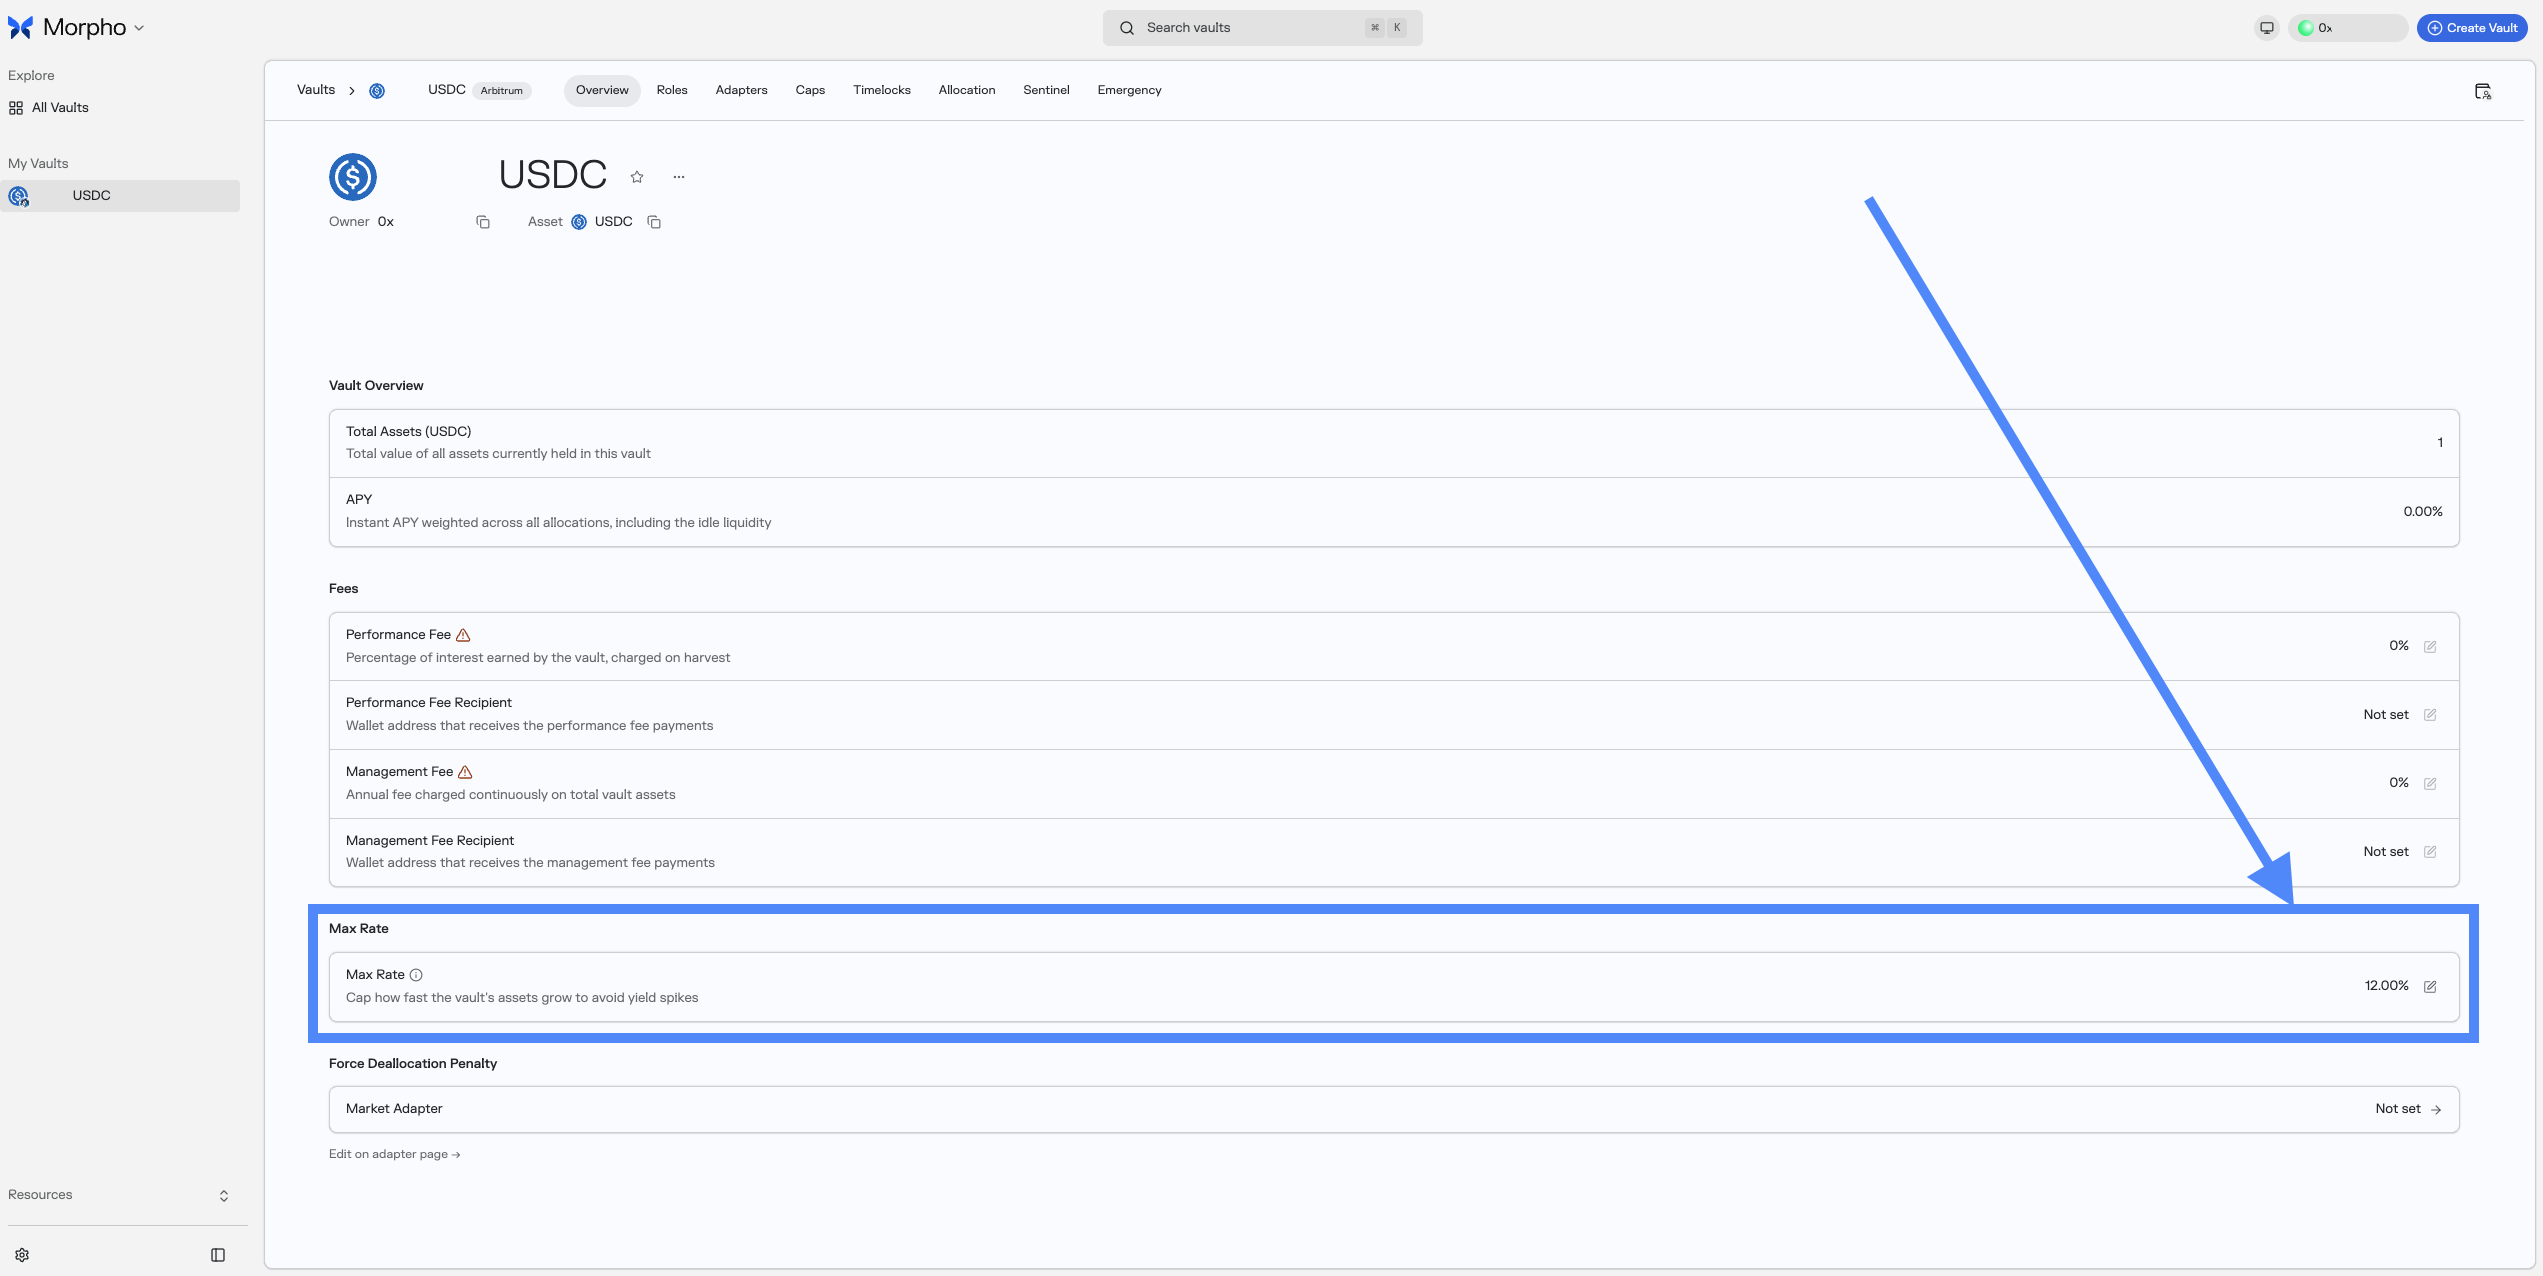Favorite the vault with the star icon

click(637, 177)
